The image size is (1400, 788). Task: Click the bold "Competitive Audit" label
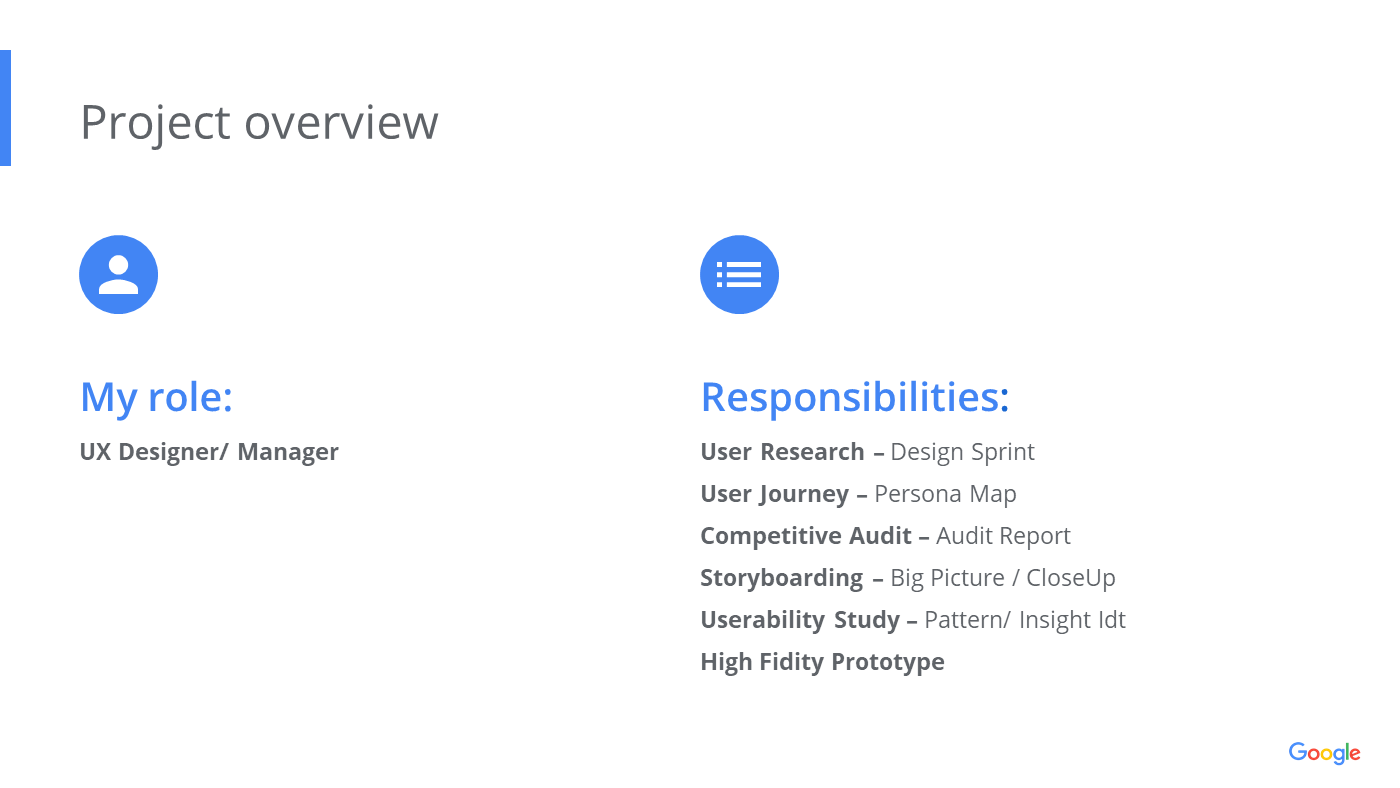coord(806,536)
